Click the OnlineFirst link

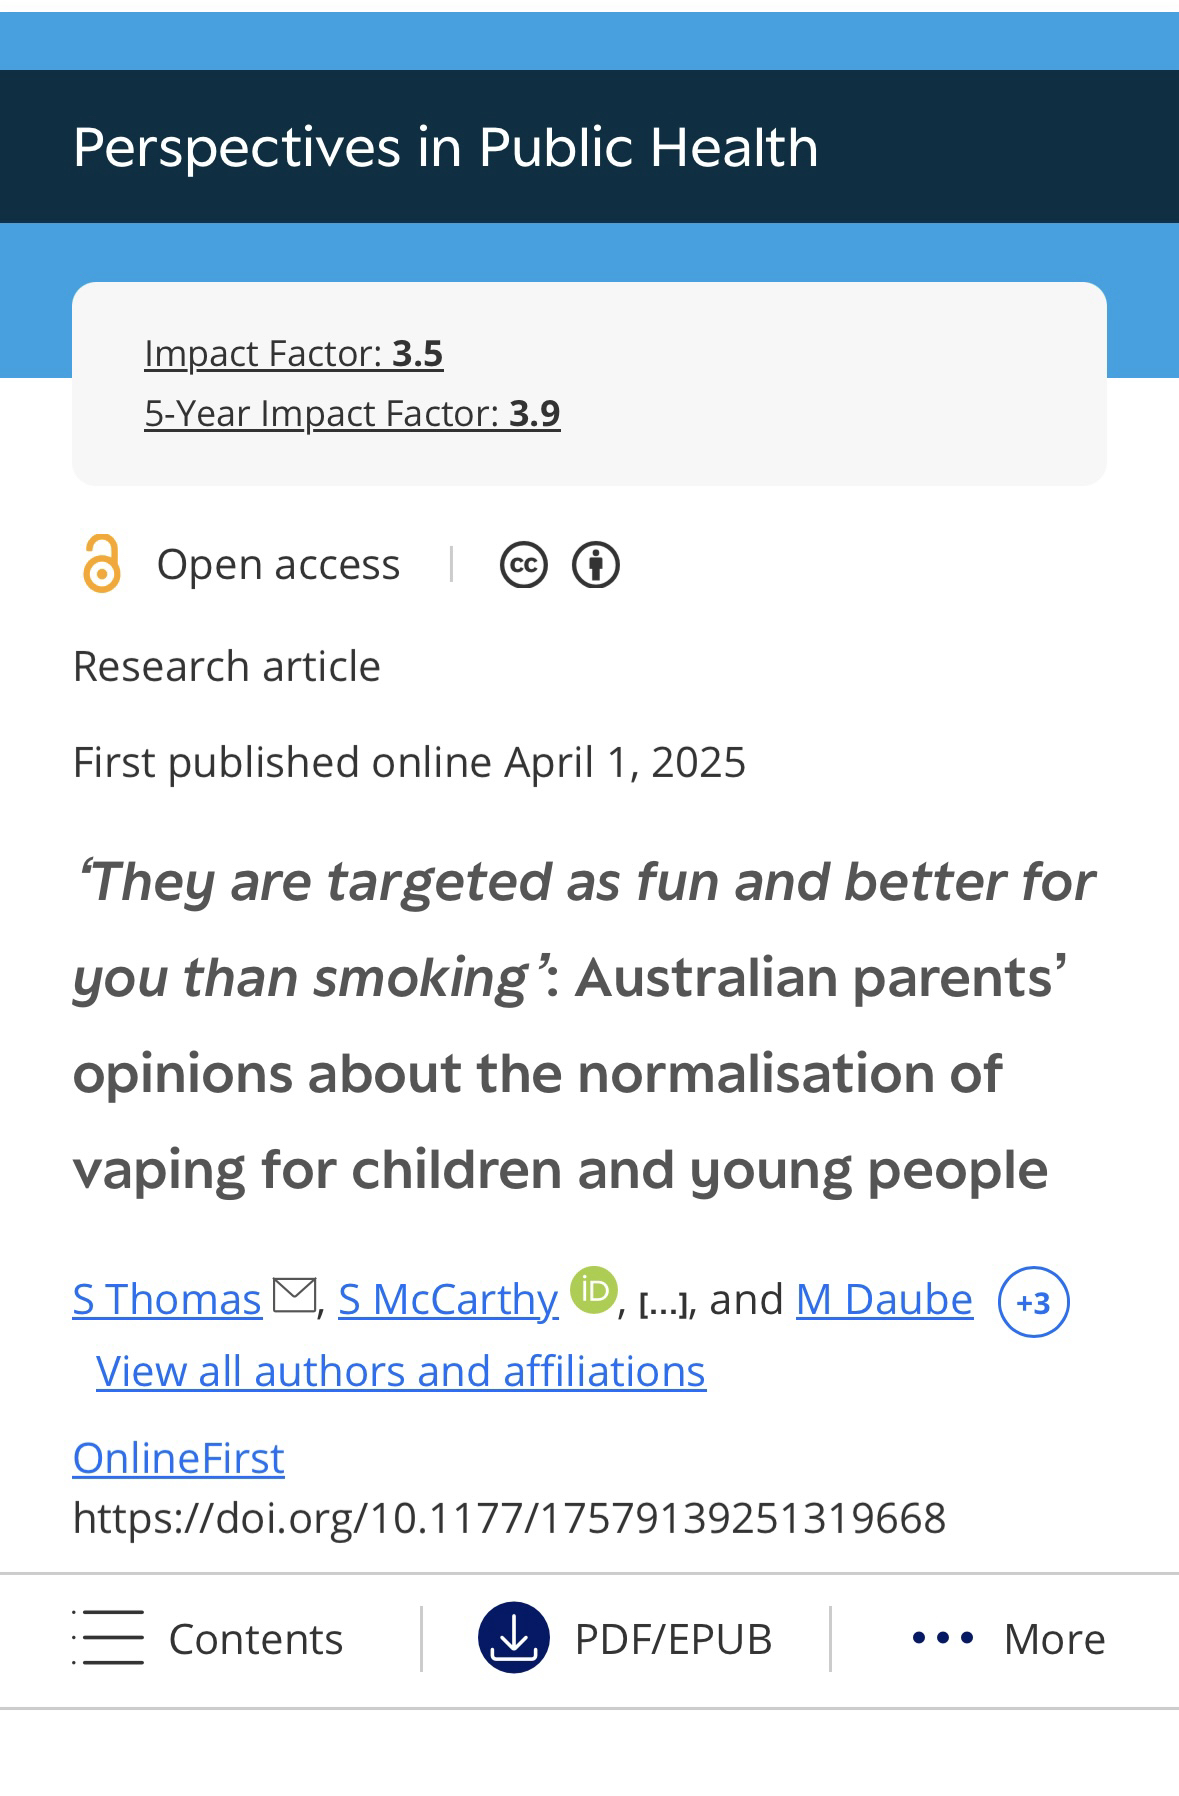click(x=179, y=1458)
